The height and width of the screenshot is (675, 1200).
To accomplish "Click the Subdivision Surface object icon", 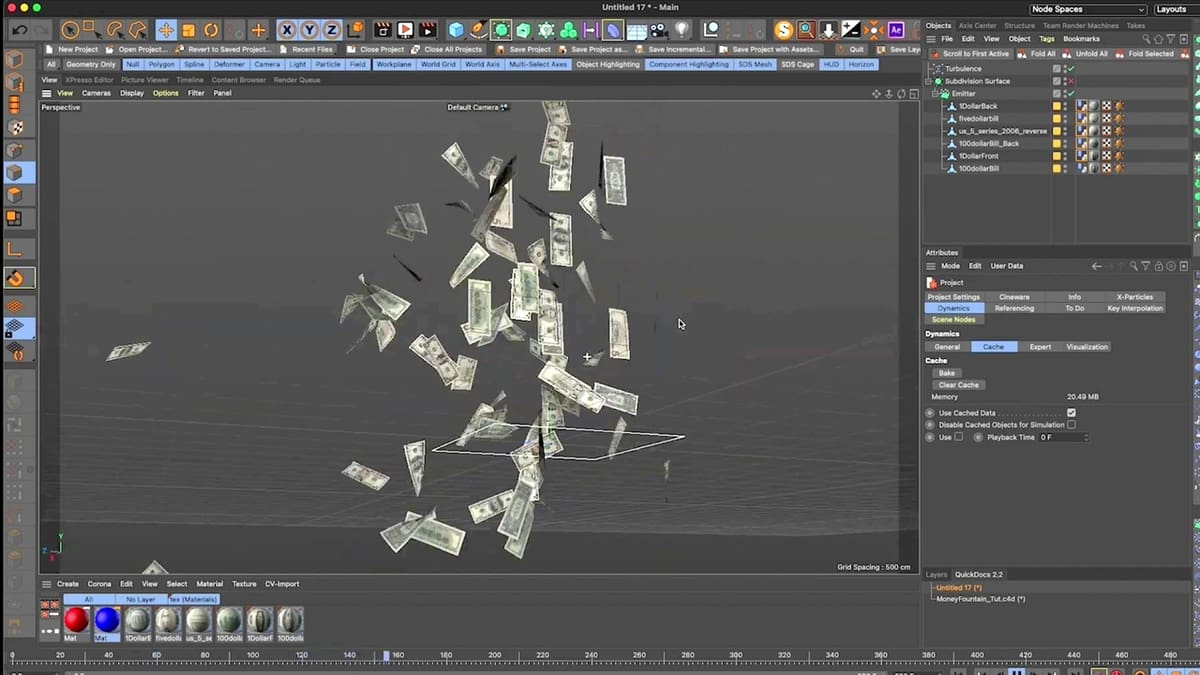I will tap(938, 81).
